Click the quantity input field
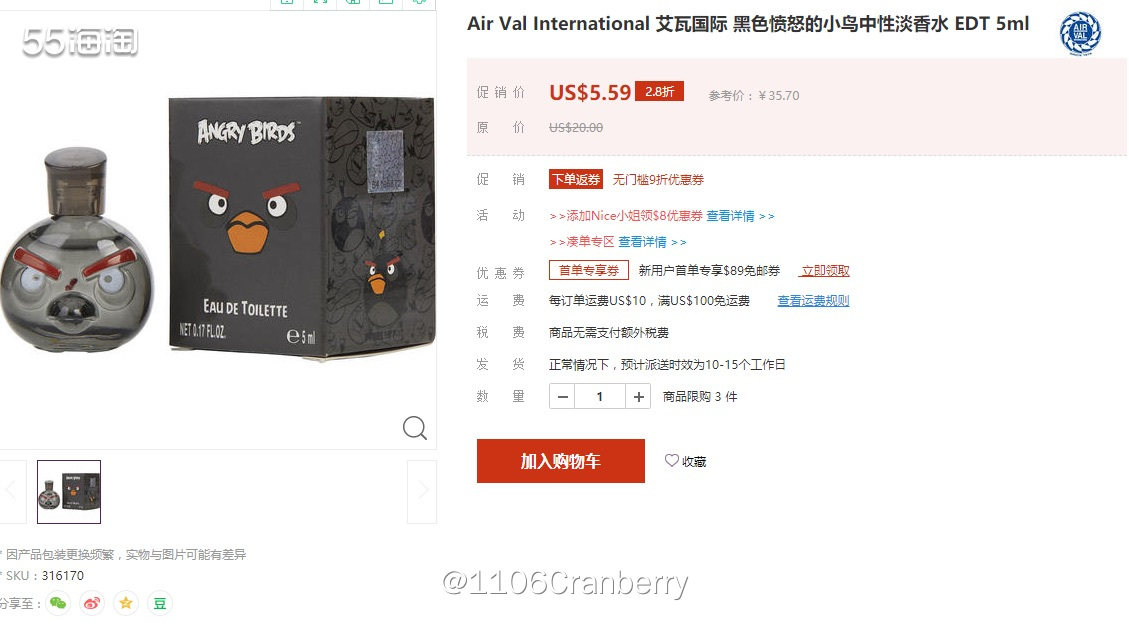The width and height of the screenshot is (1129, 634). click(600, 397)
